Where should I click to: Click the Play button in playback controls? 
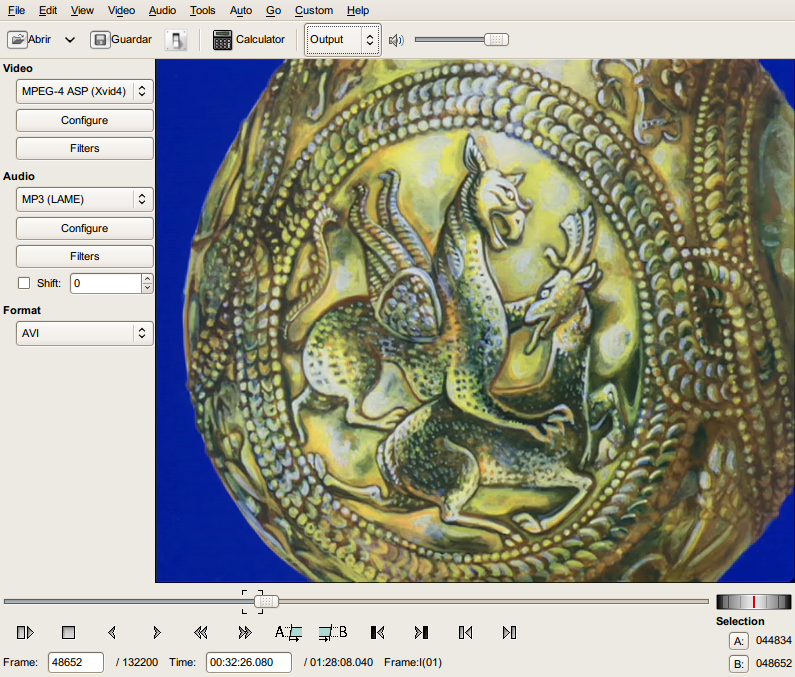tap(26, 632)
